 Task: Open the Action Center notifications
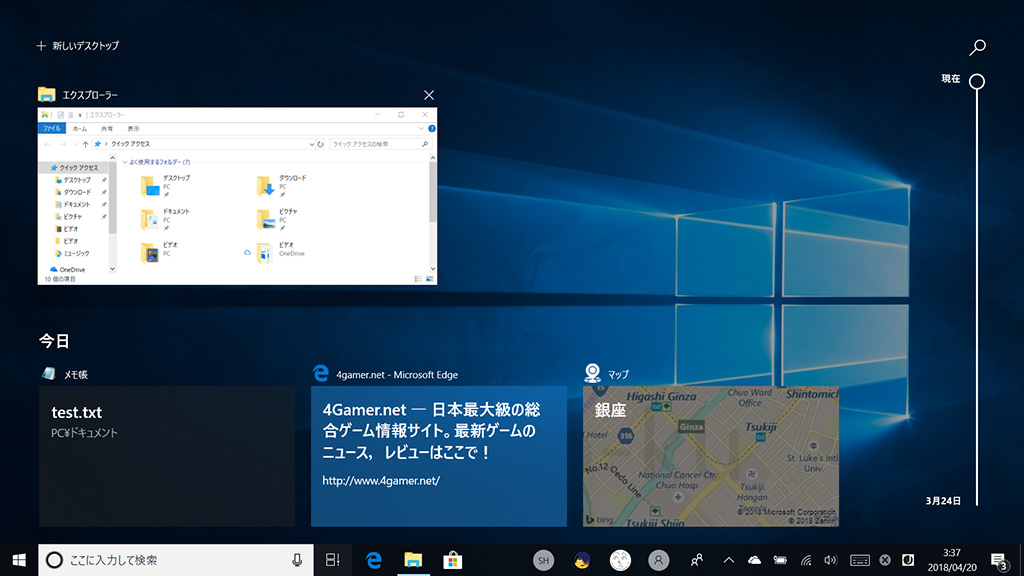pos(998,560)
